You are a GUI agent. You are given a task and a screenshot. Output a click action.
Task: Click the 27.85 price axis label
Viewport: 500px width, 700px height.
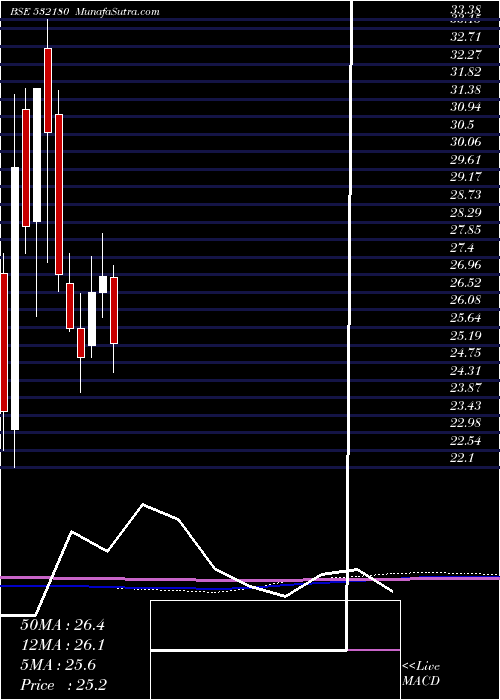point(466,230)
